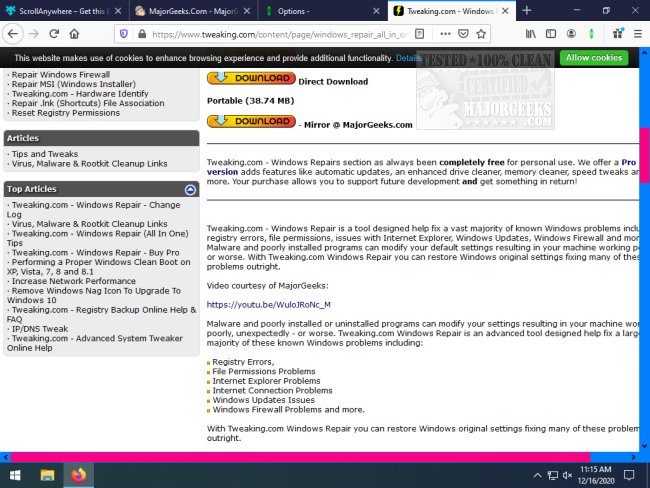The width and height of the screenshot is (650, 488).
Task: Open the Windows Start menu
Action: click(x=15, y=475)
